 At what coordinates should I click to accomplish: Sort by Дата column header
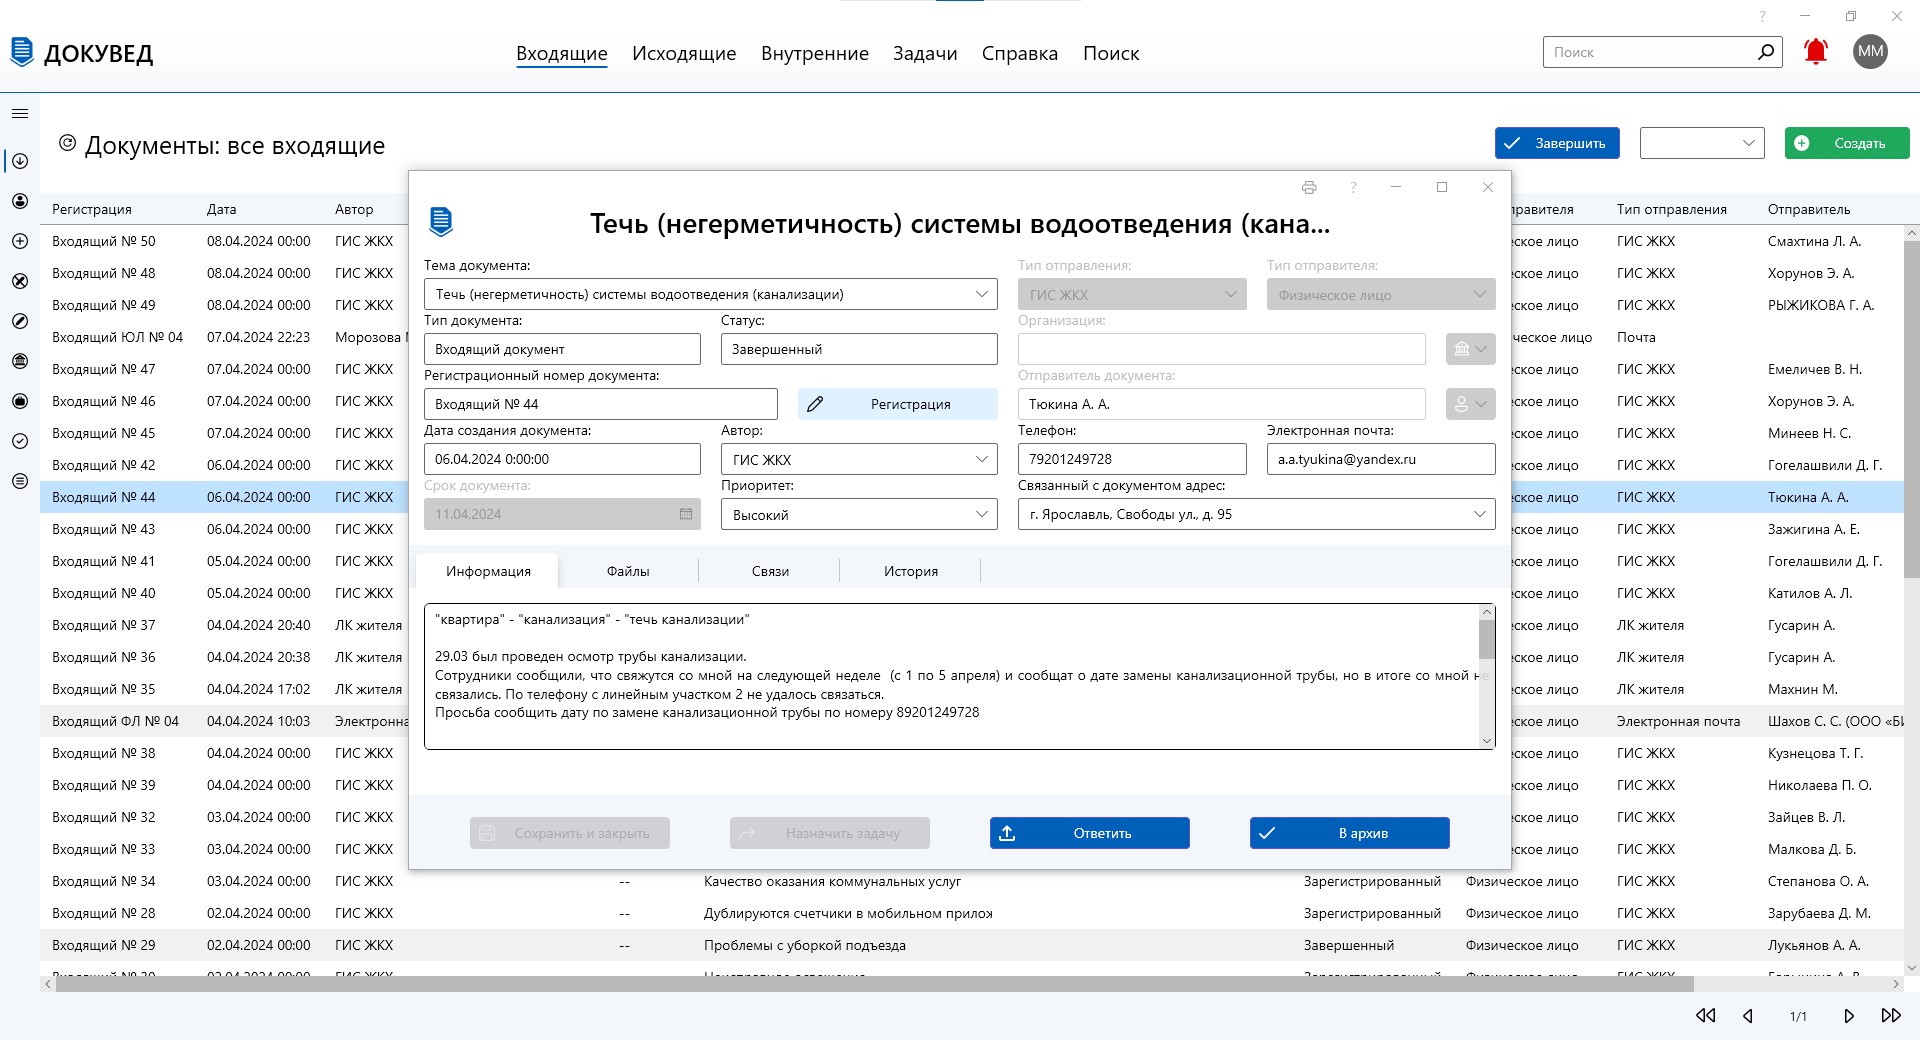(222, 209)
